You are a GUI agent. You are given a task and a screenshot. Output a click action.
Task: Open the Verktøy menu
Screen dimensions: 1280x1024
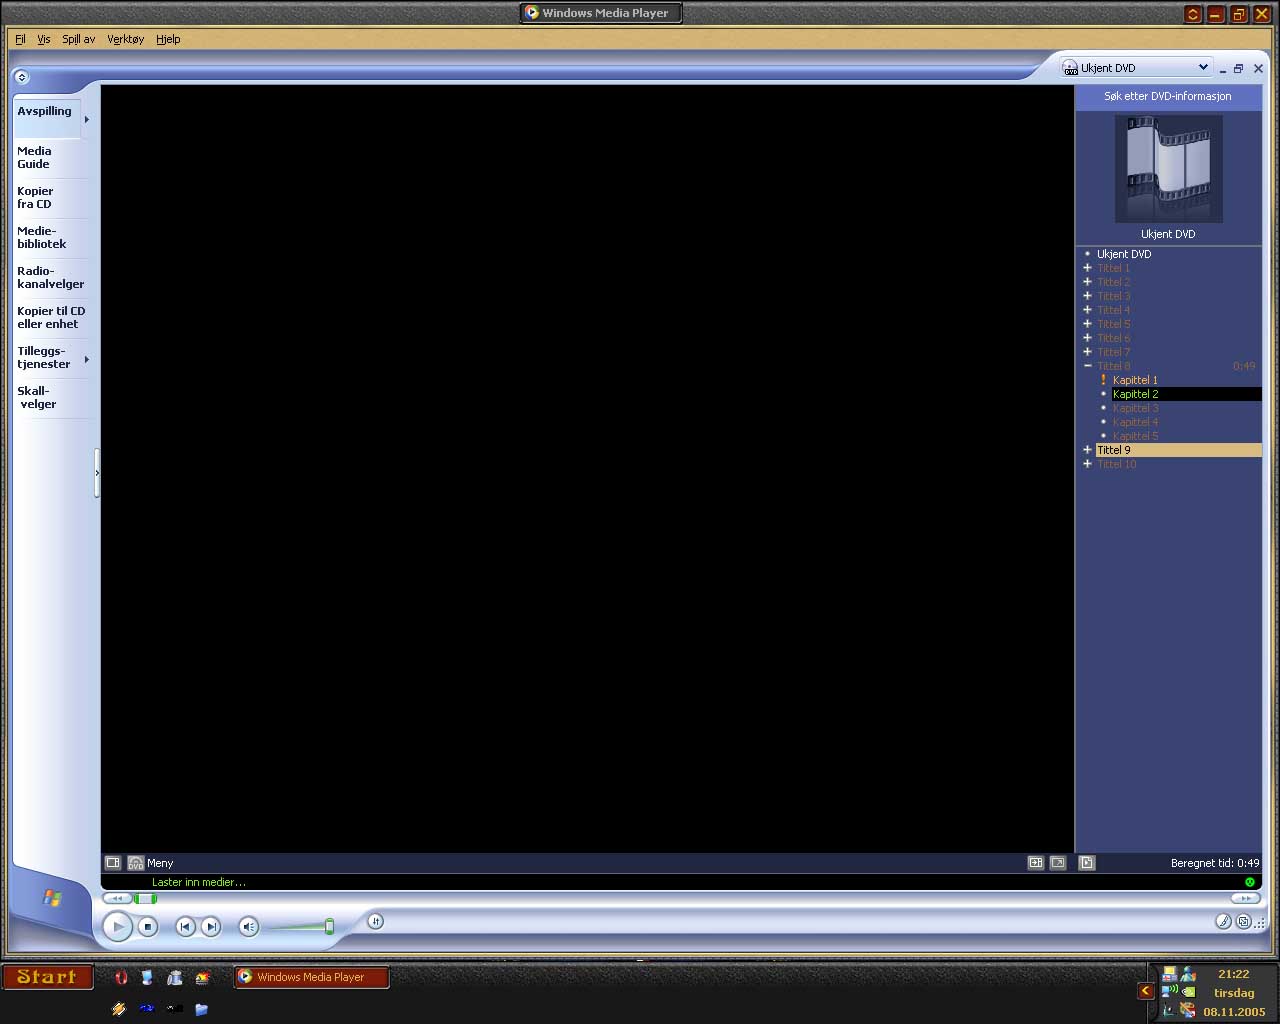[126, 39]
